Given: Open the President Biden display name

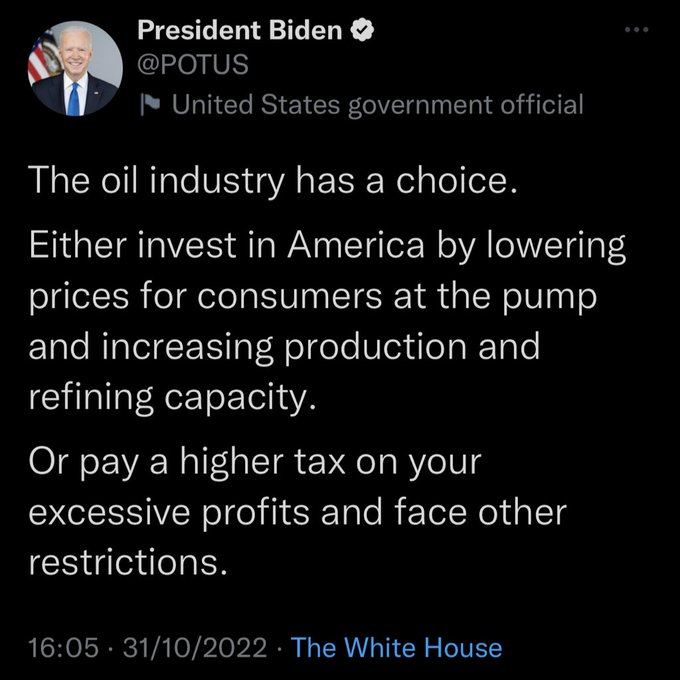Looking at the screenshot, I should point(240,31).
